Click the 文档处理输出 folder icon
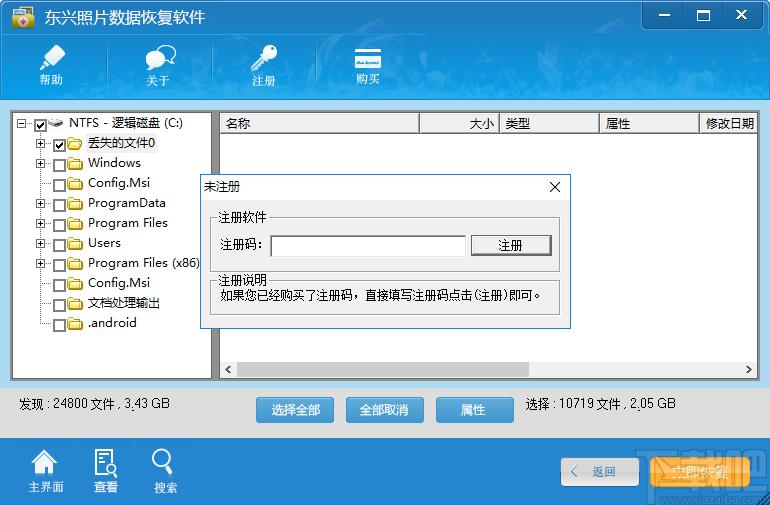 click(75, 304)
